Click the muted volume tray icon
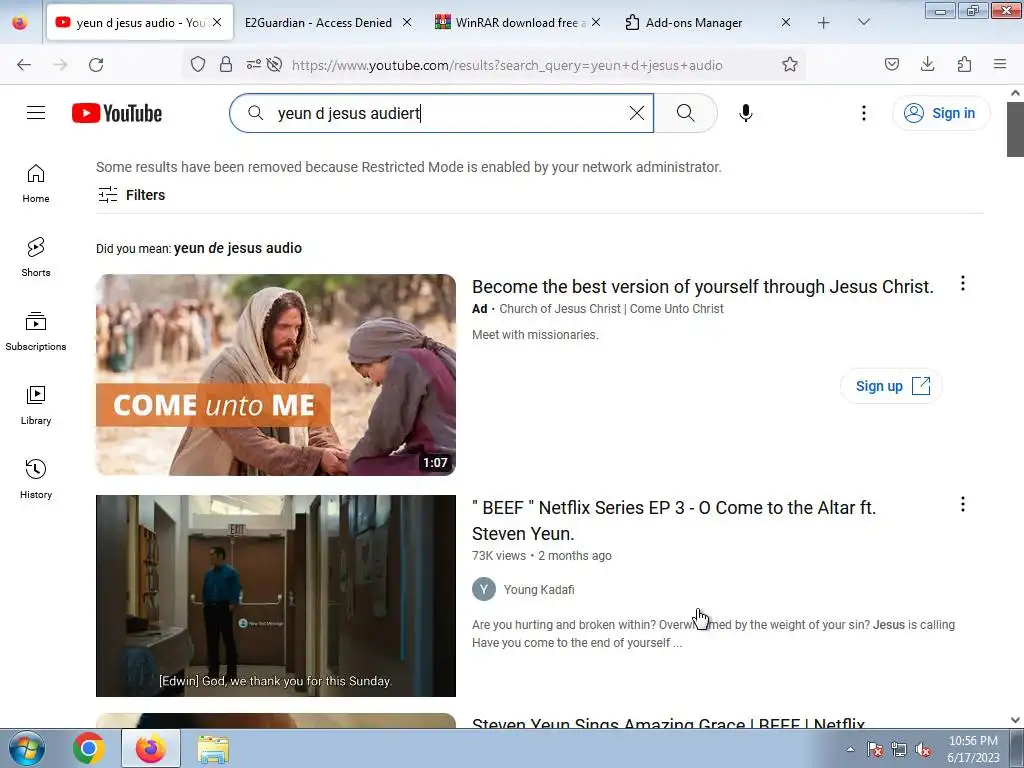The width and height of the screenshot is (1024, 768). pyautogui.click(x=923, y=750)
